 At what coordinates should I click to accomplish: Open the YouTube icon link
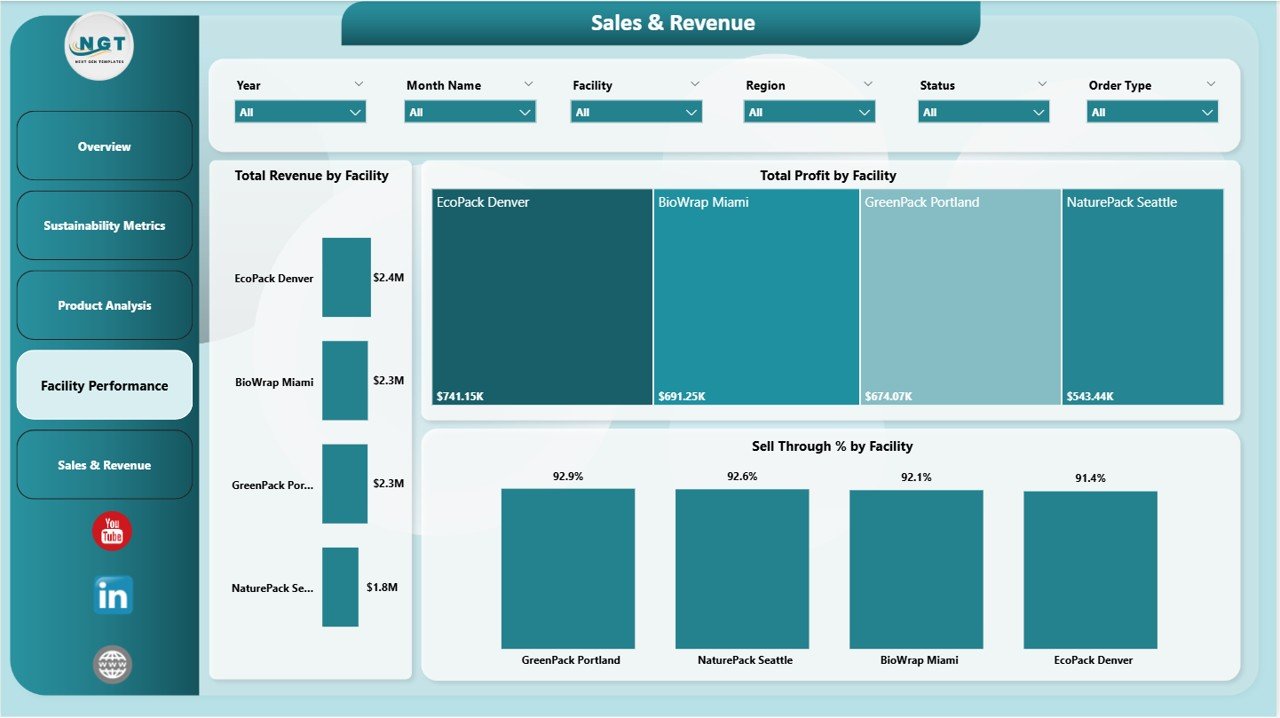[x=112, y=531]
